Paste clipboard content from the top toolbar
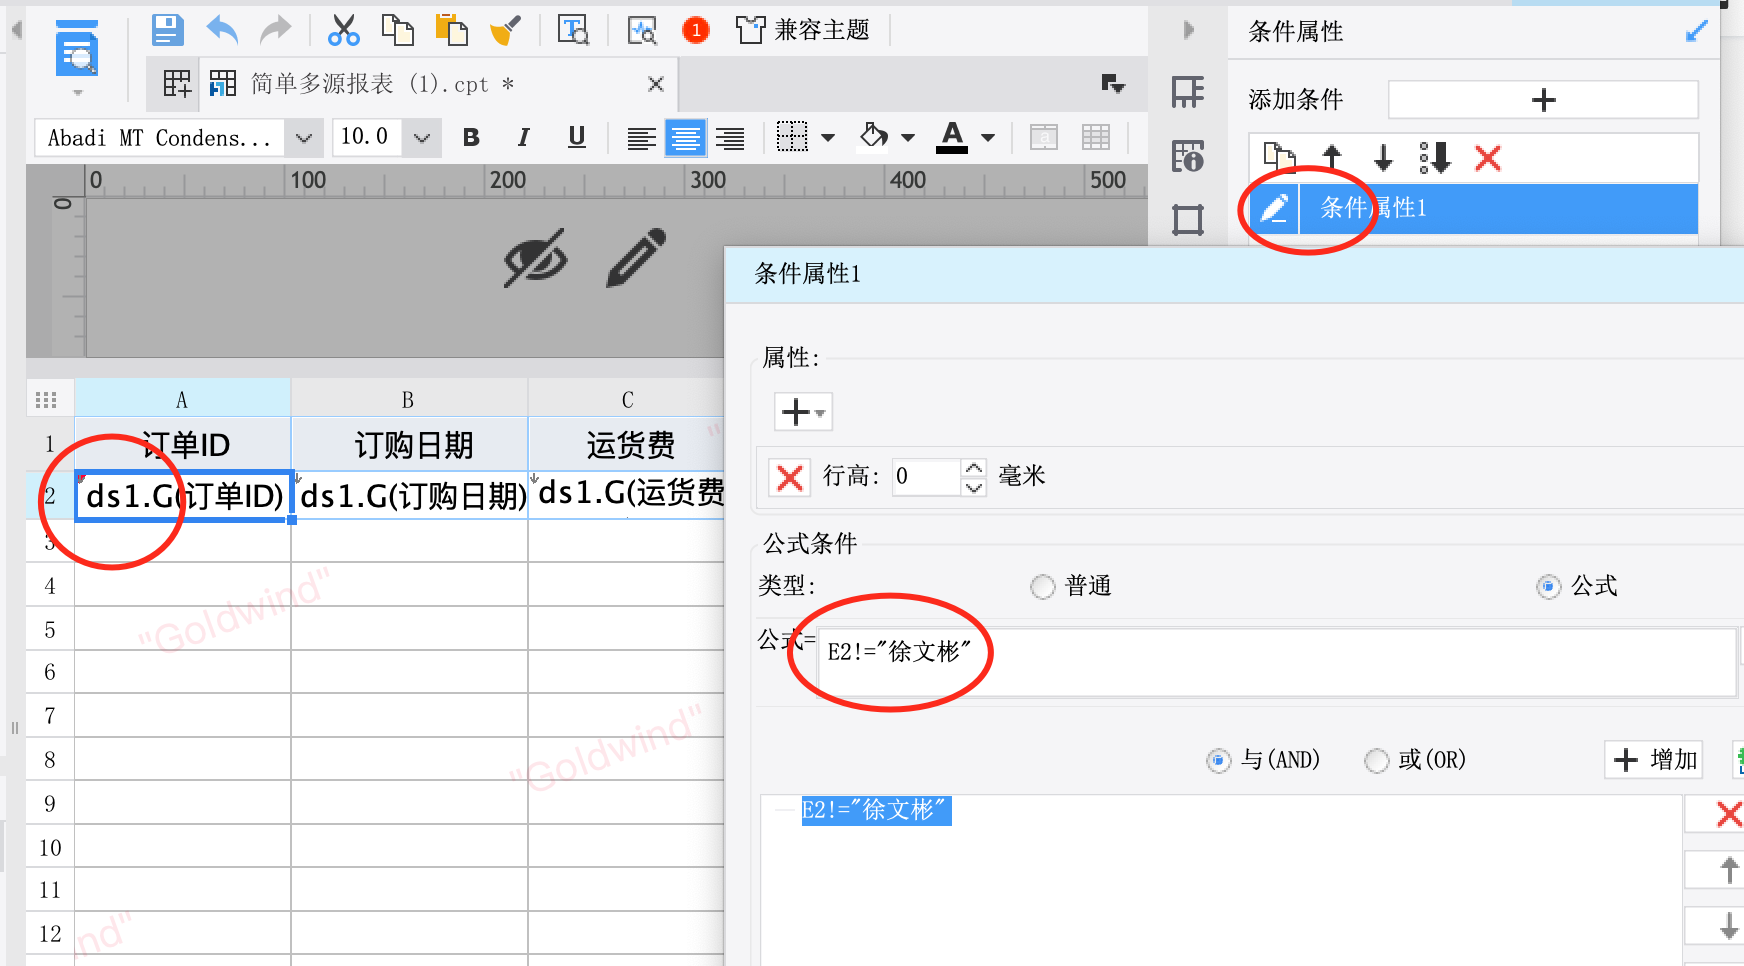The image size is (1744, 966). coord(452,30)
